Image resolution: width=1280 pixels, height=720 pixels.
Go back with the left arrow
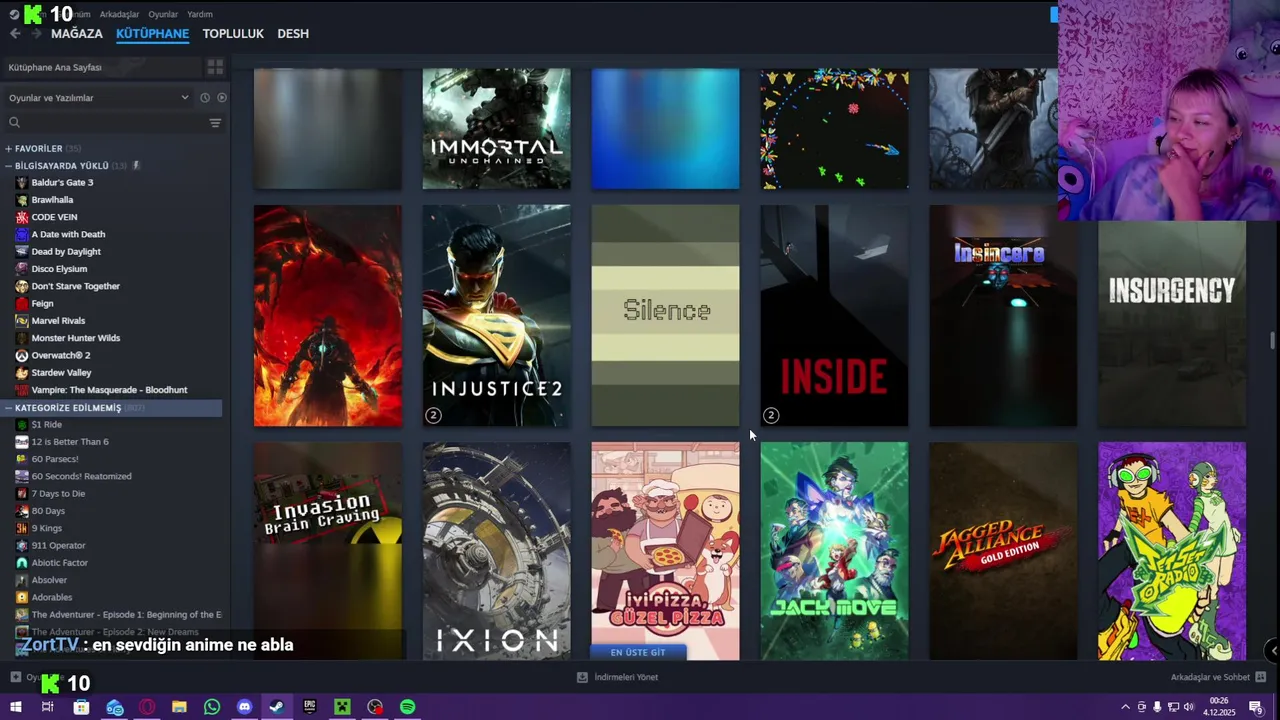tap(15, 34)
